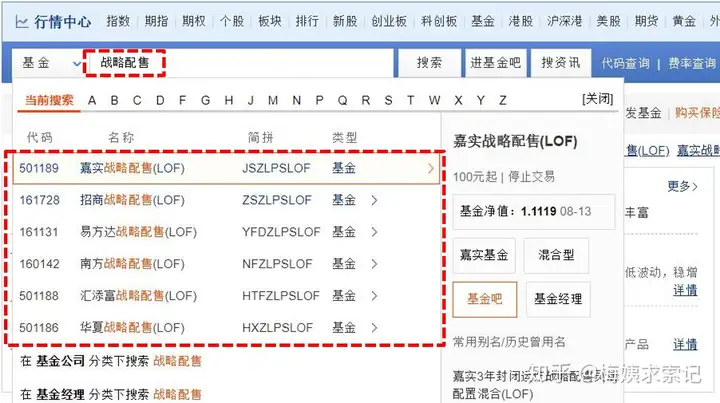Select 501188 汇添富战略配售(LOF) result
Viewport: 720px width, 403px height.
[x=226, y=296]
